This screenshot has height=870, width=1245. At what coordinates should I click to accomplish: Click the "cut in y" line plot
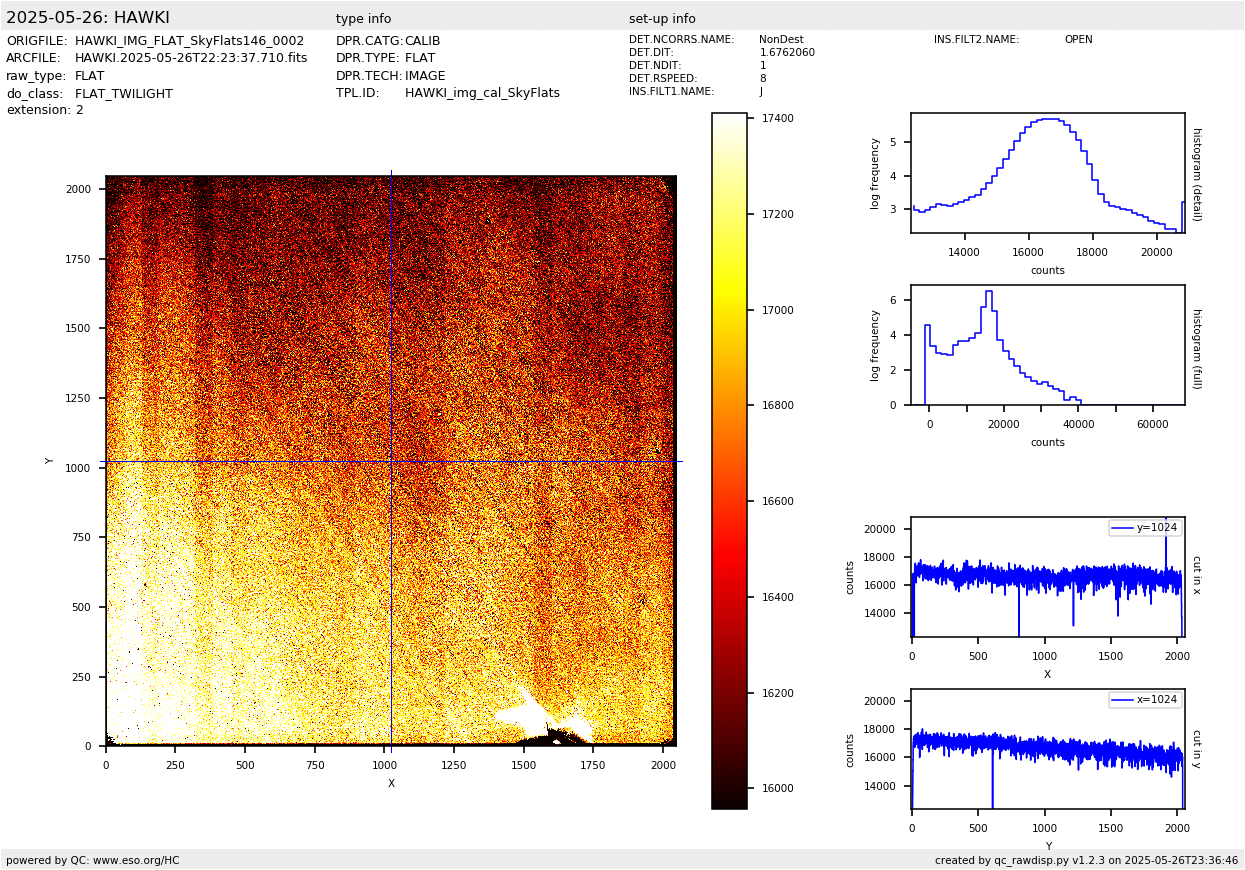click(x=1047, y=749)
